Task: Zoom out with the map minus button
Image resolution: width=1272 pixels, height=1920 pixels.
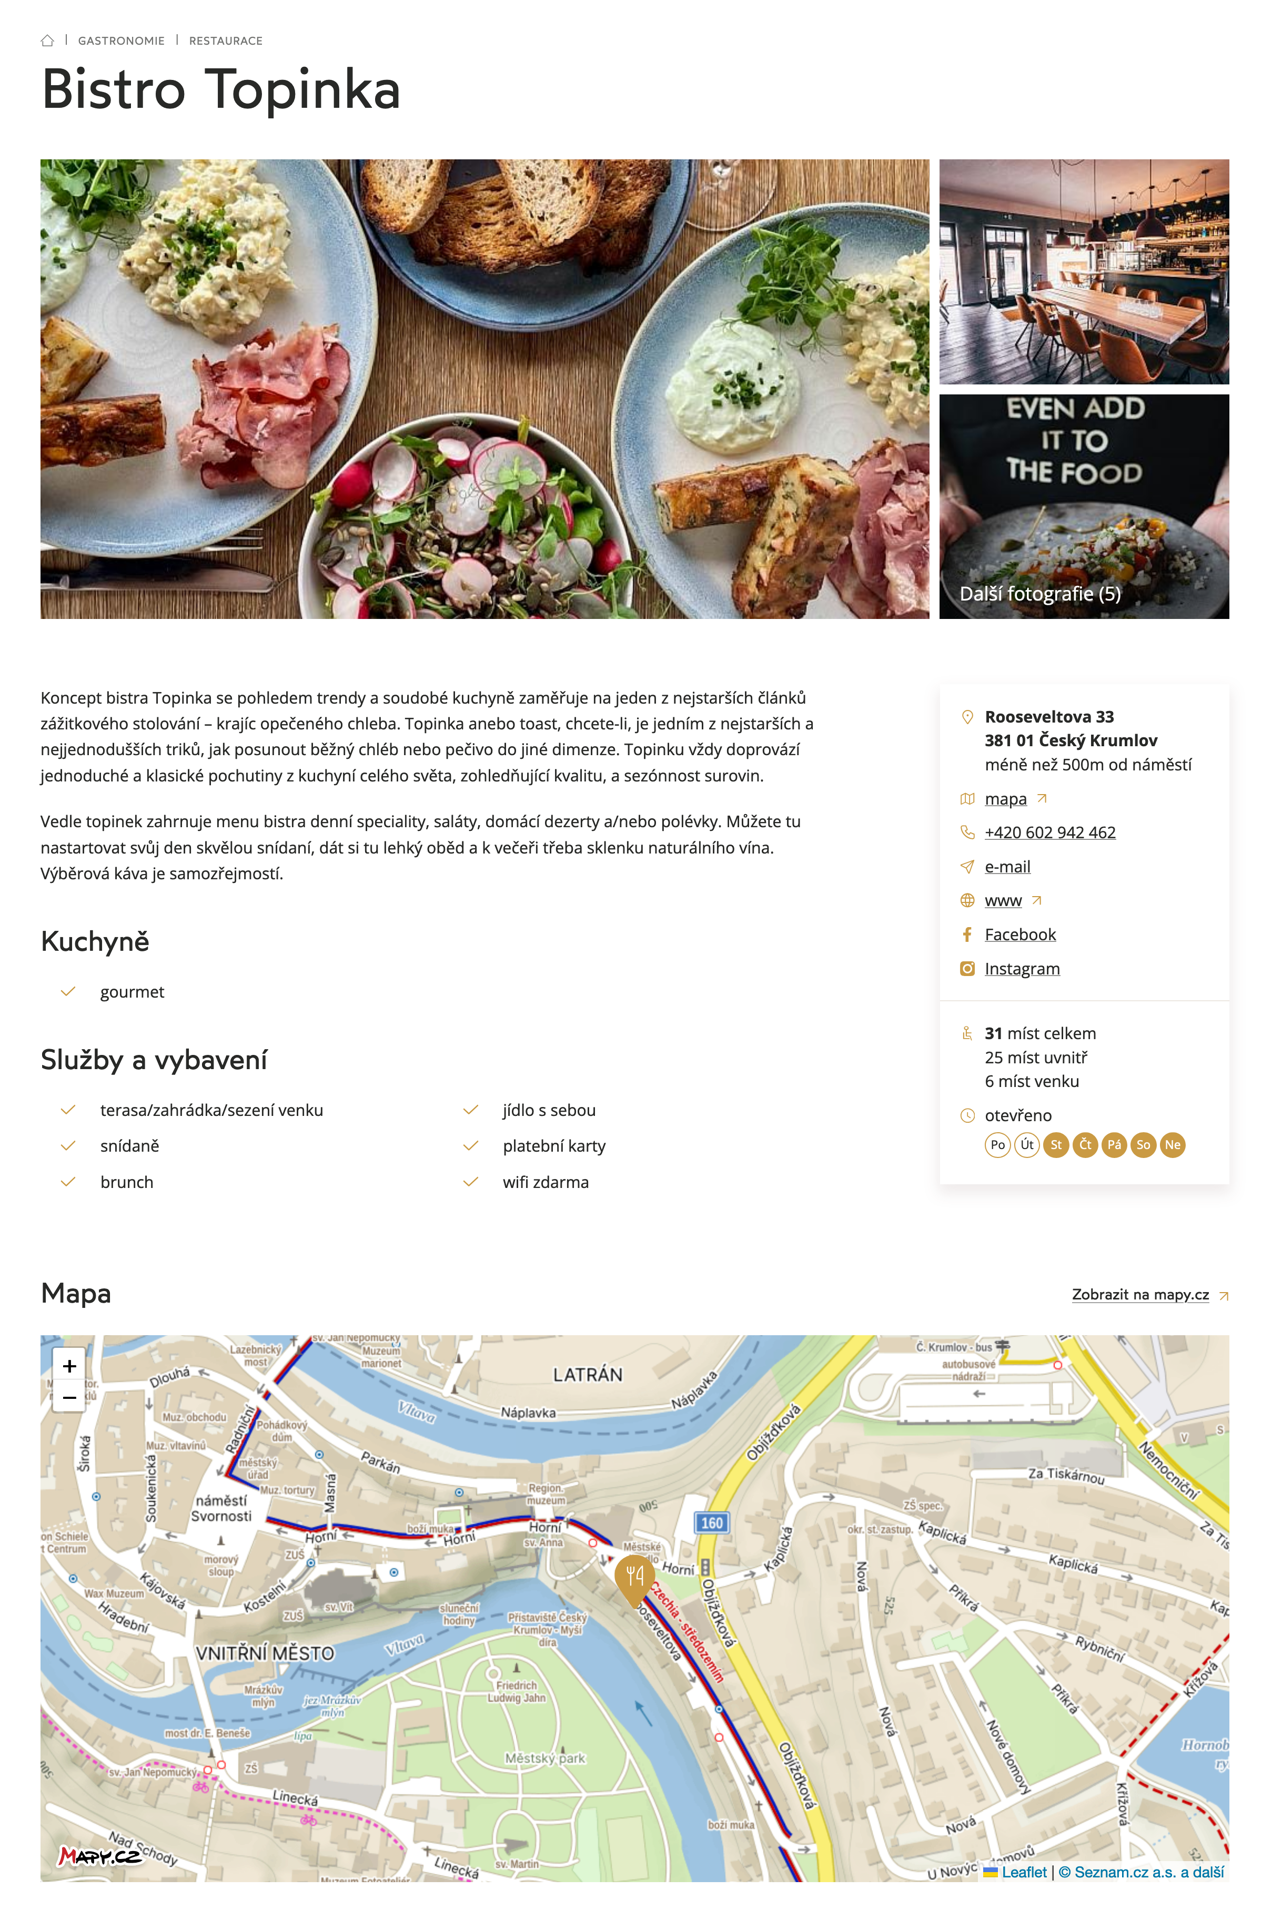Action: click(x=69, y=1397)
